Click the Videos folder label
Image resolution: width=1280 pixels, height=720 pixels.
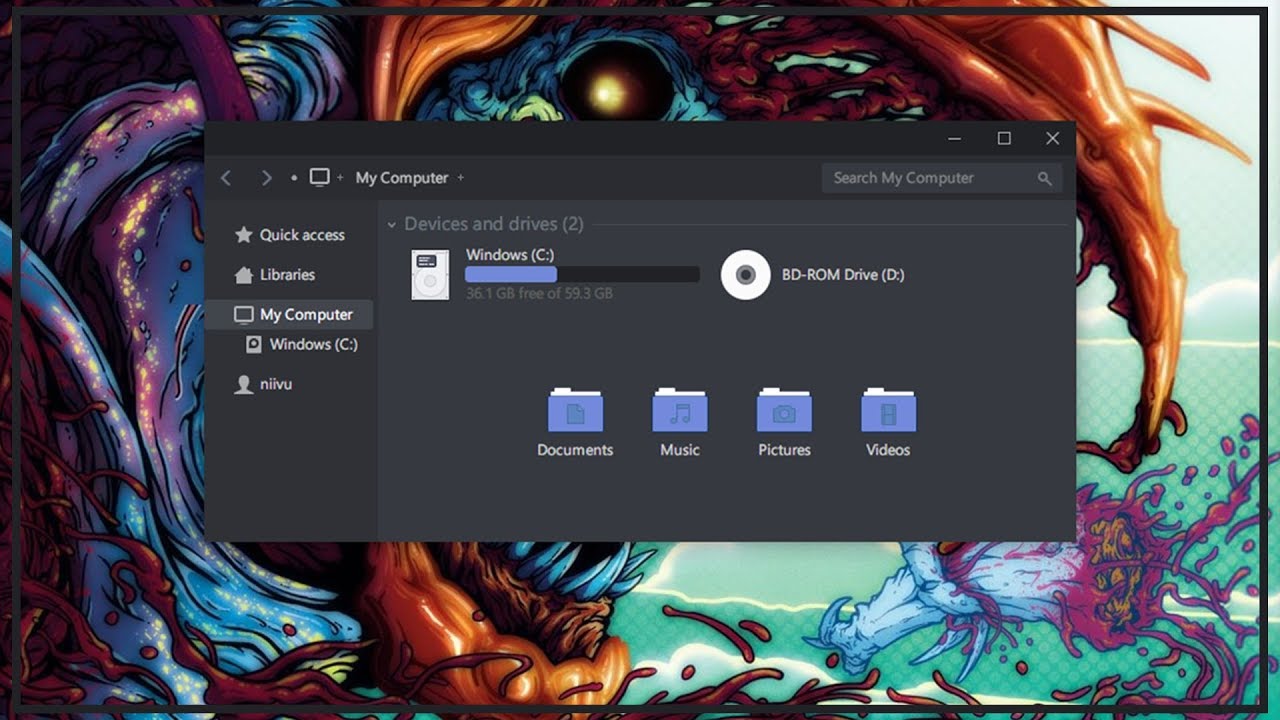pos(888,450)
